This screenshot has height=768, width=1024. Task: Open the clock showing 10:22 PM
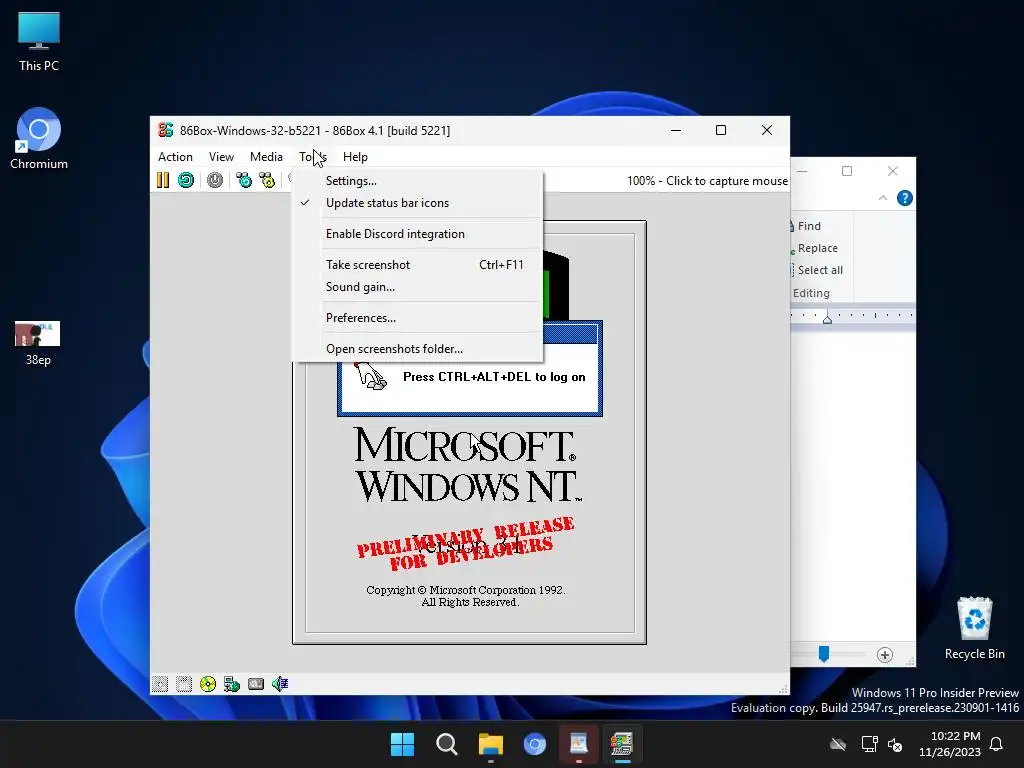pyautogui.click(x=950, y=744)
